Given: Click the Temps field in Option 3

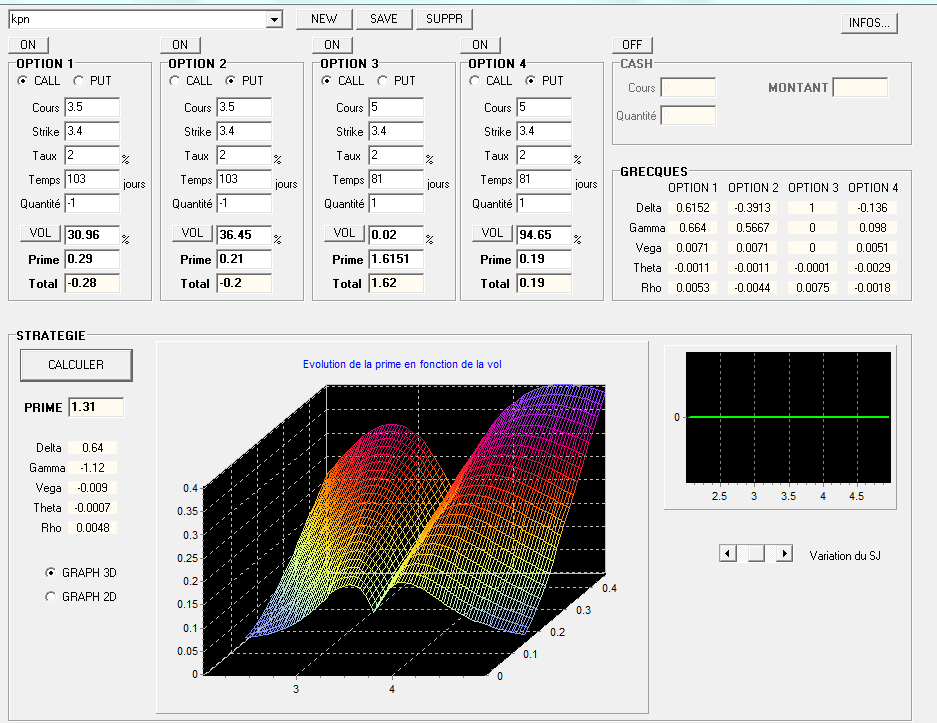Looking at the screenshot, I should coord(396,180).
